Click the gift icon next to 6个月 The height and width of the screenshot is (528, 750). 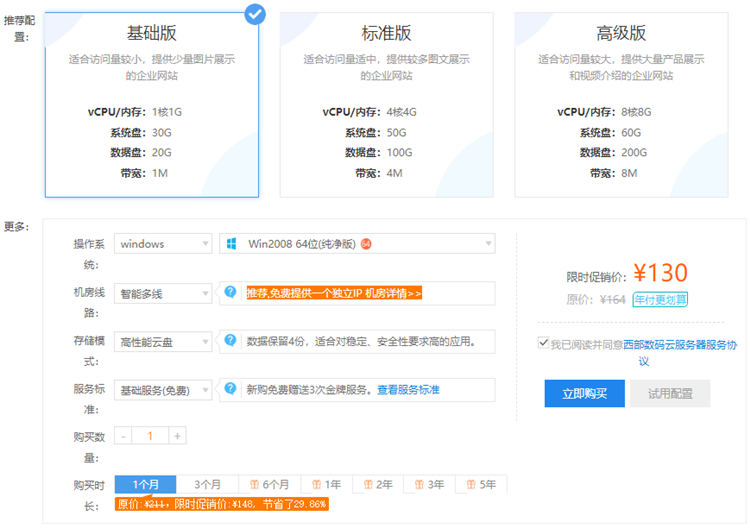[256, 485]
